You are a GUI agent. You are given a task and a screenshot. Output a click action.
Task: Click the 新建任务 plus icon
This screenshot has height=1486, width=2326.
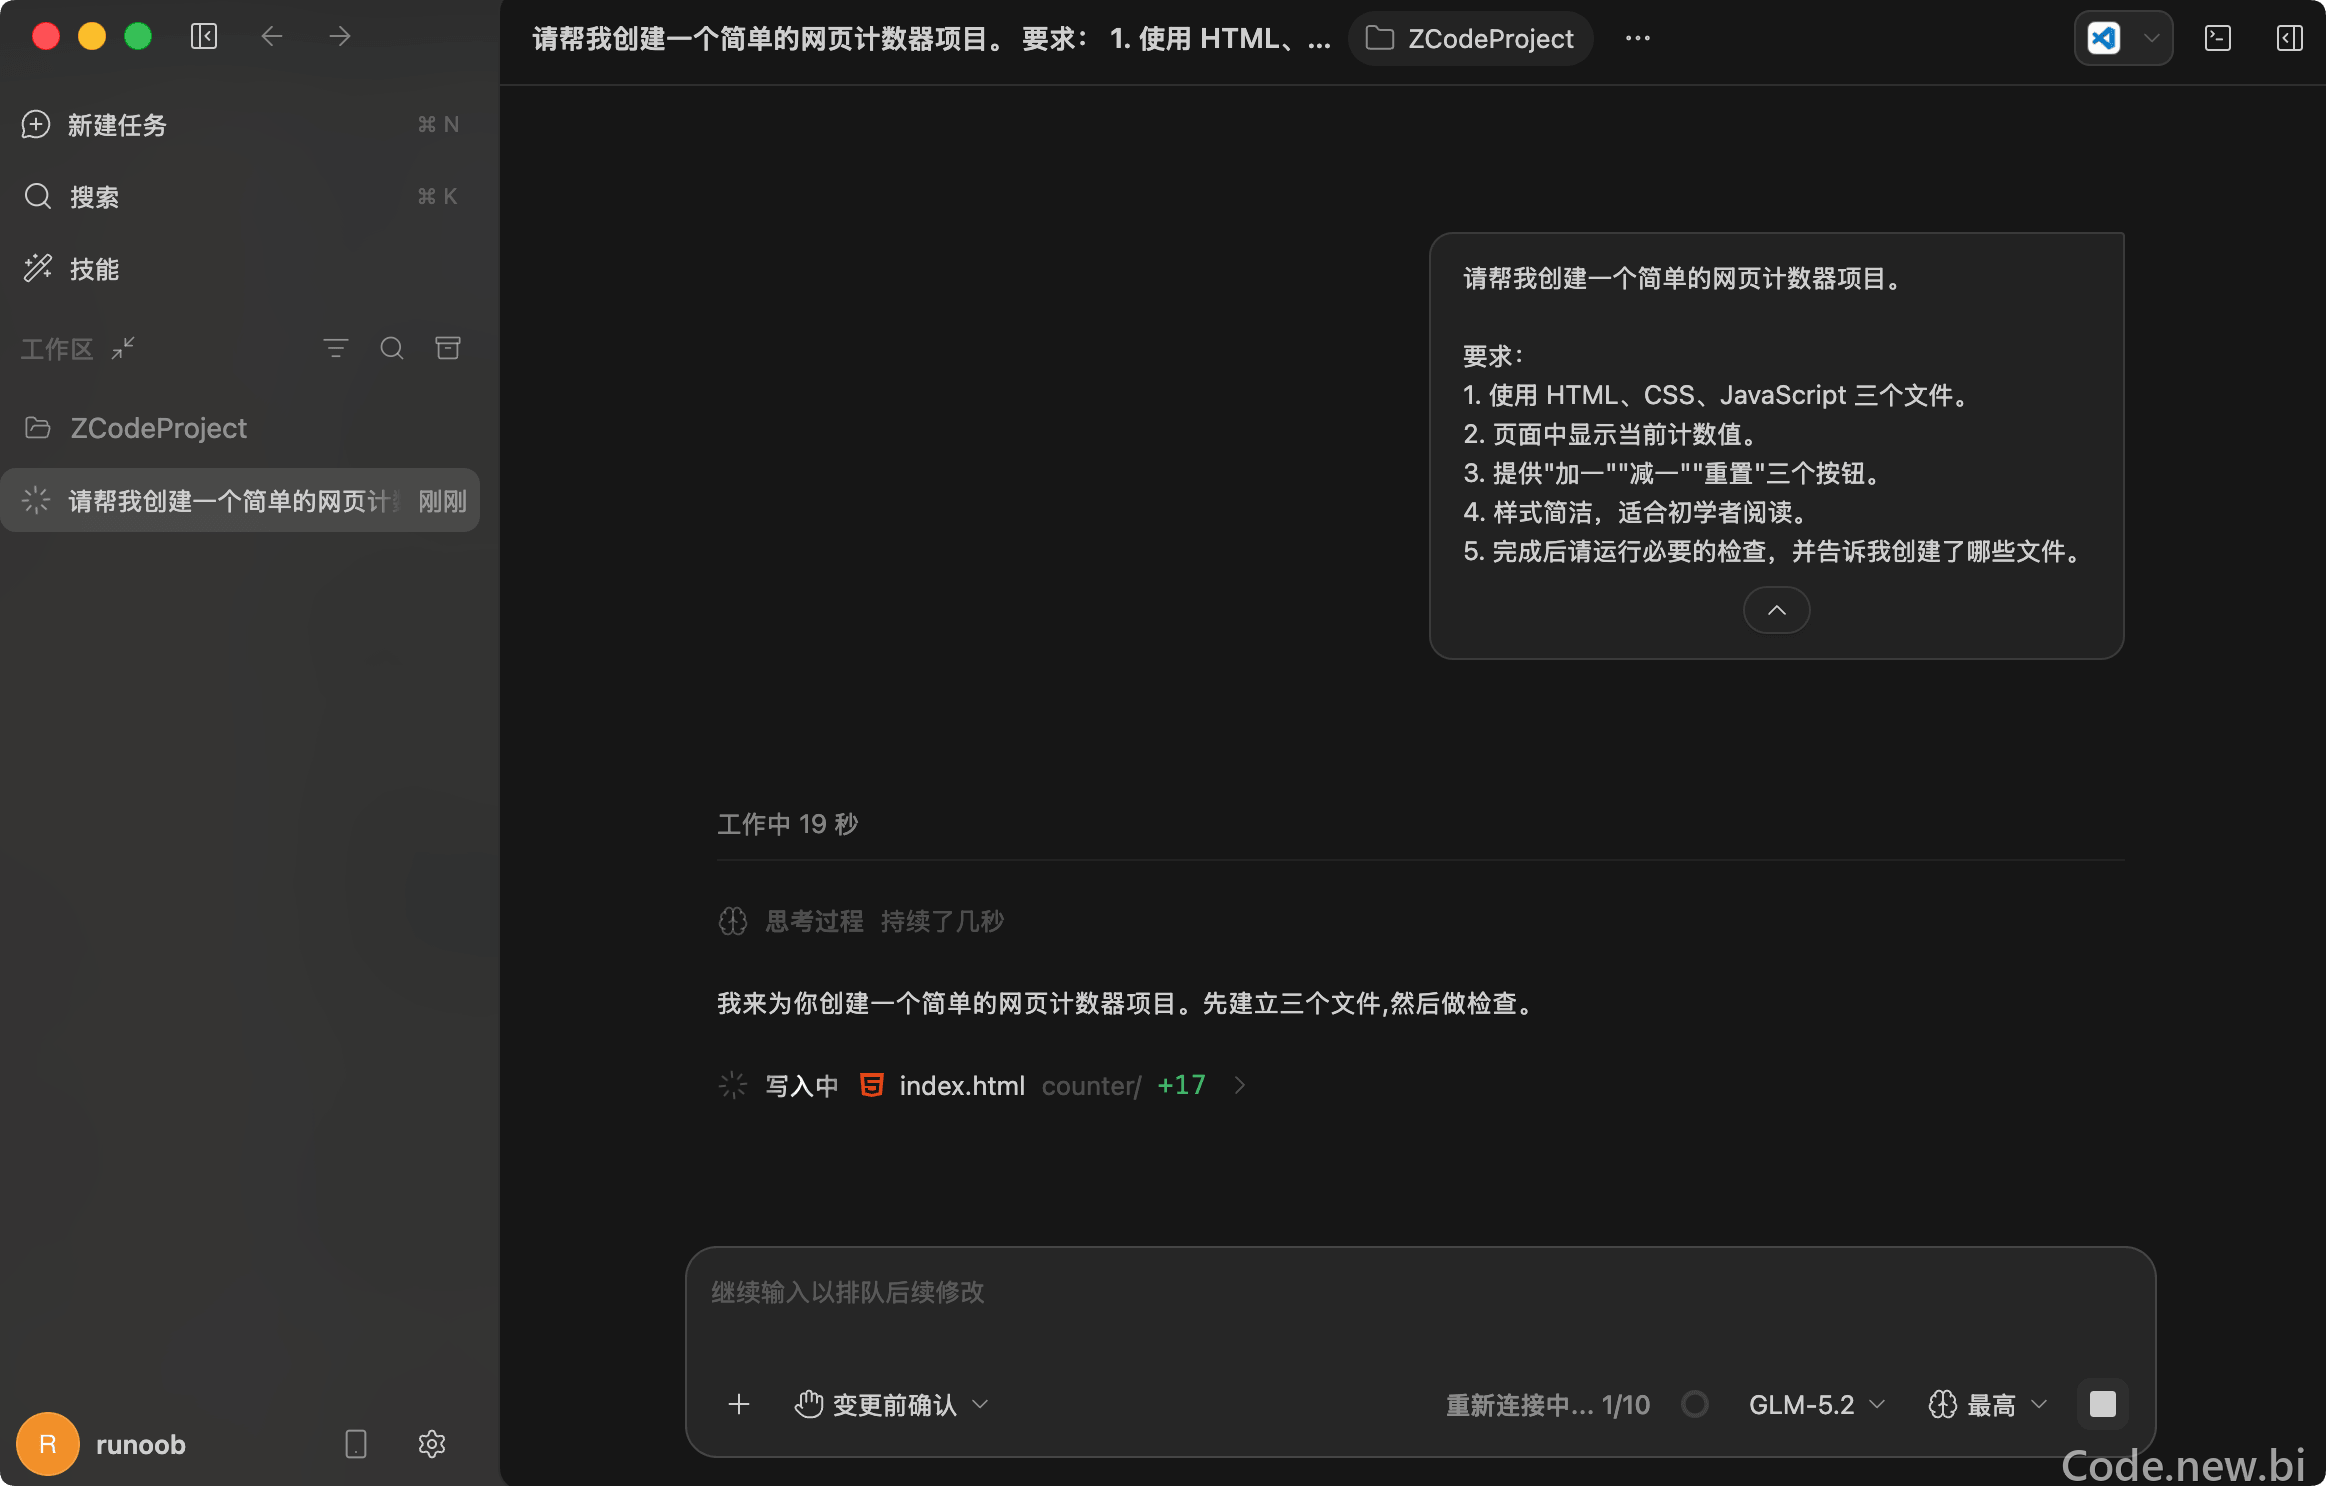(x=36, y=124)
